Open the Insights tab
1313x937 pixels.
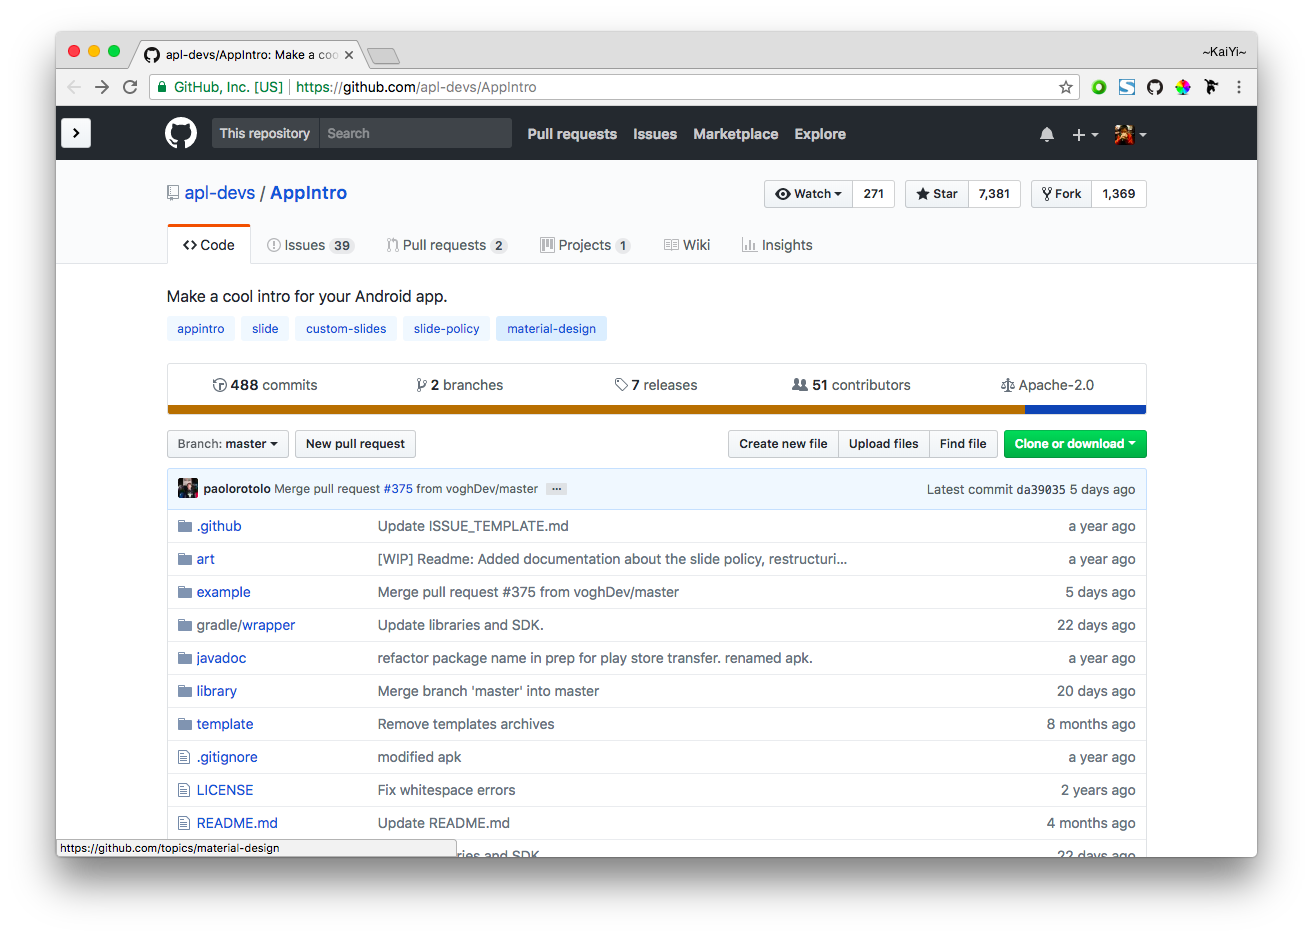point(777,245)
